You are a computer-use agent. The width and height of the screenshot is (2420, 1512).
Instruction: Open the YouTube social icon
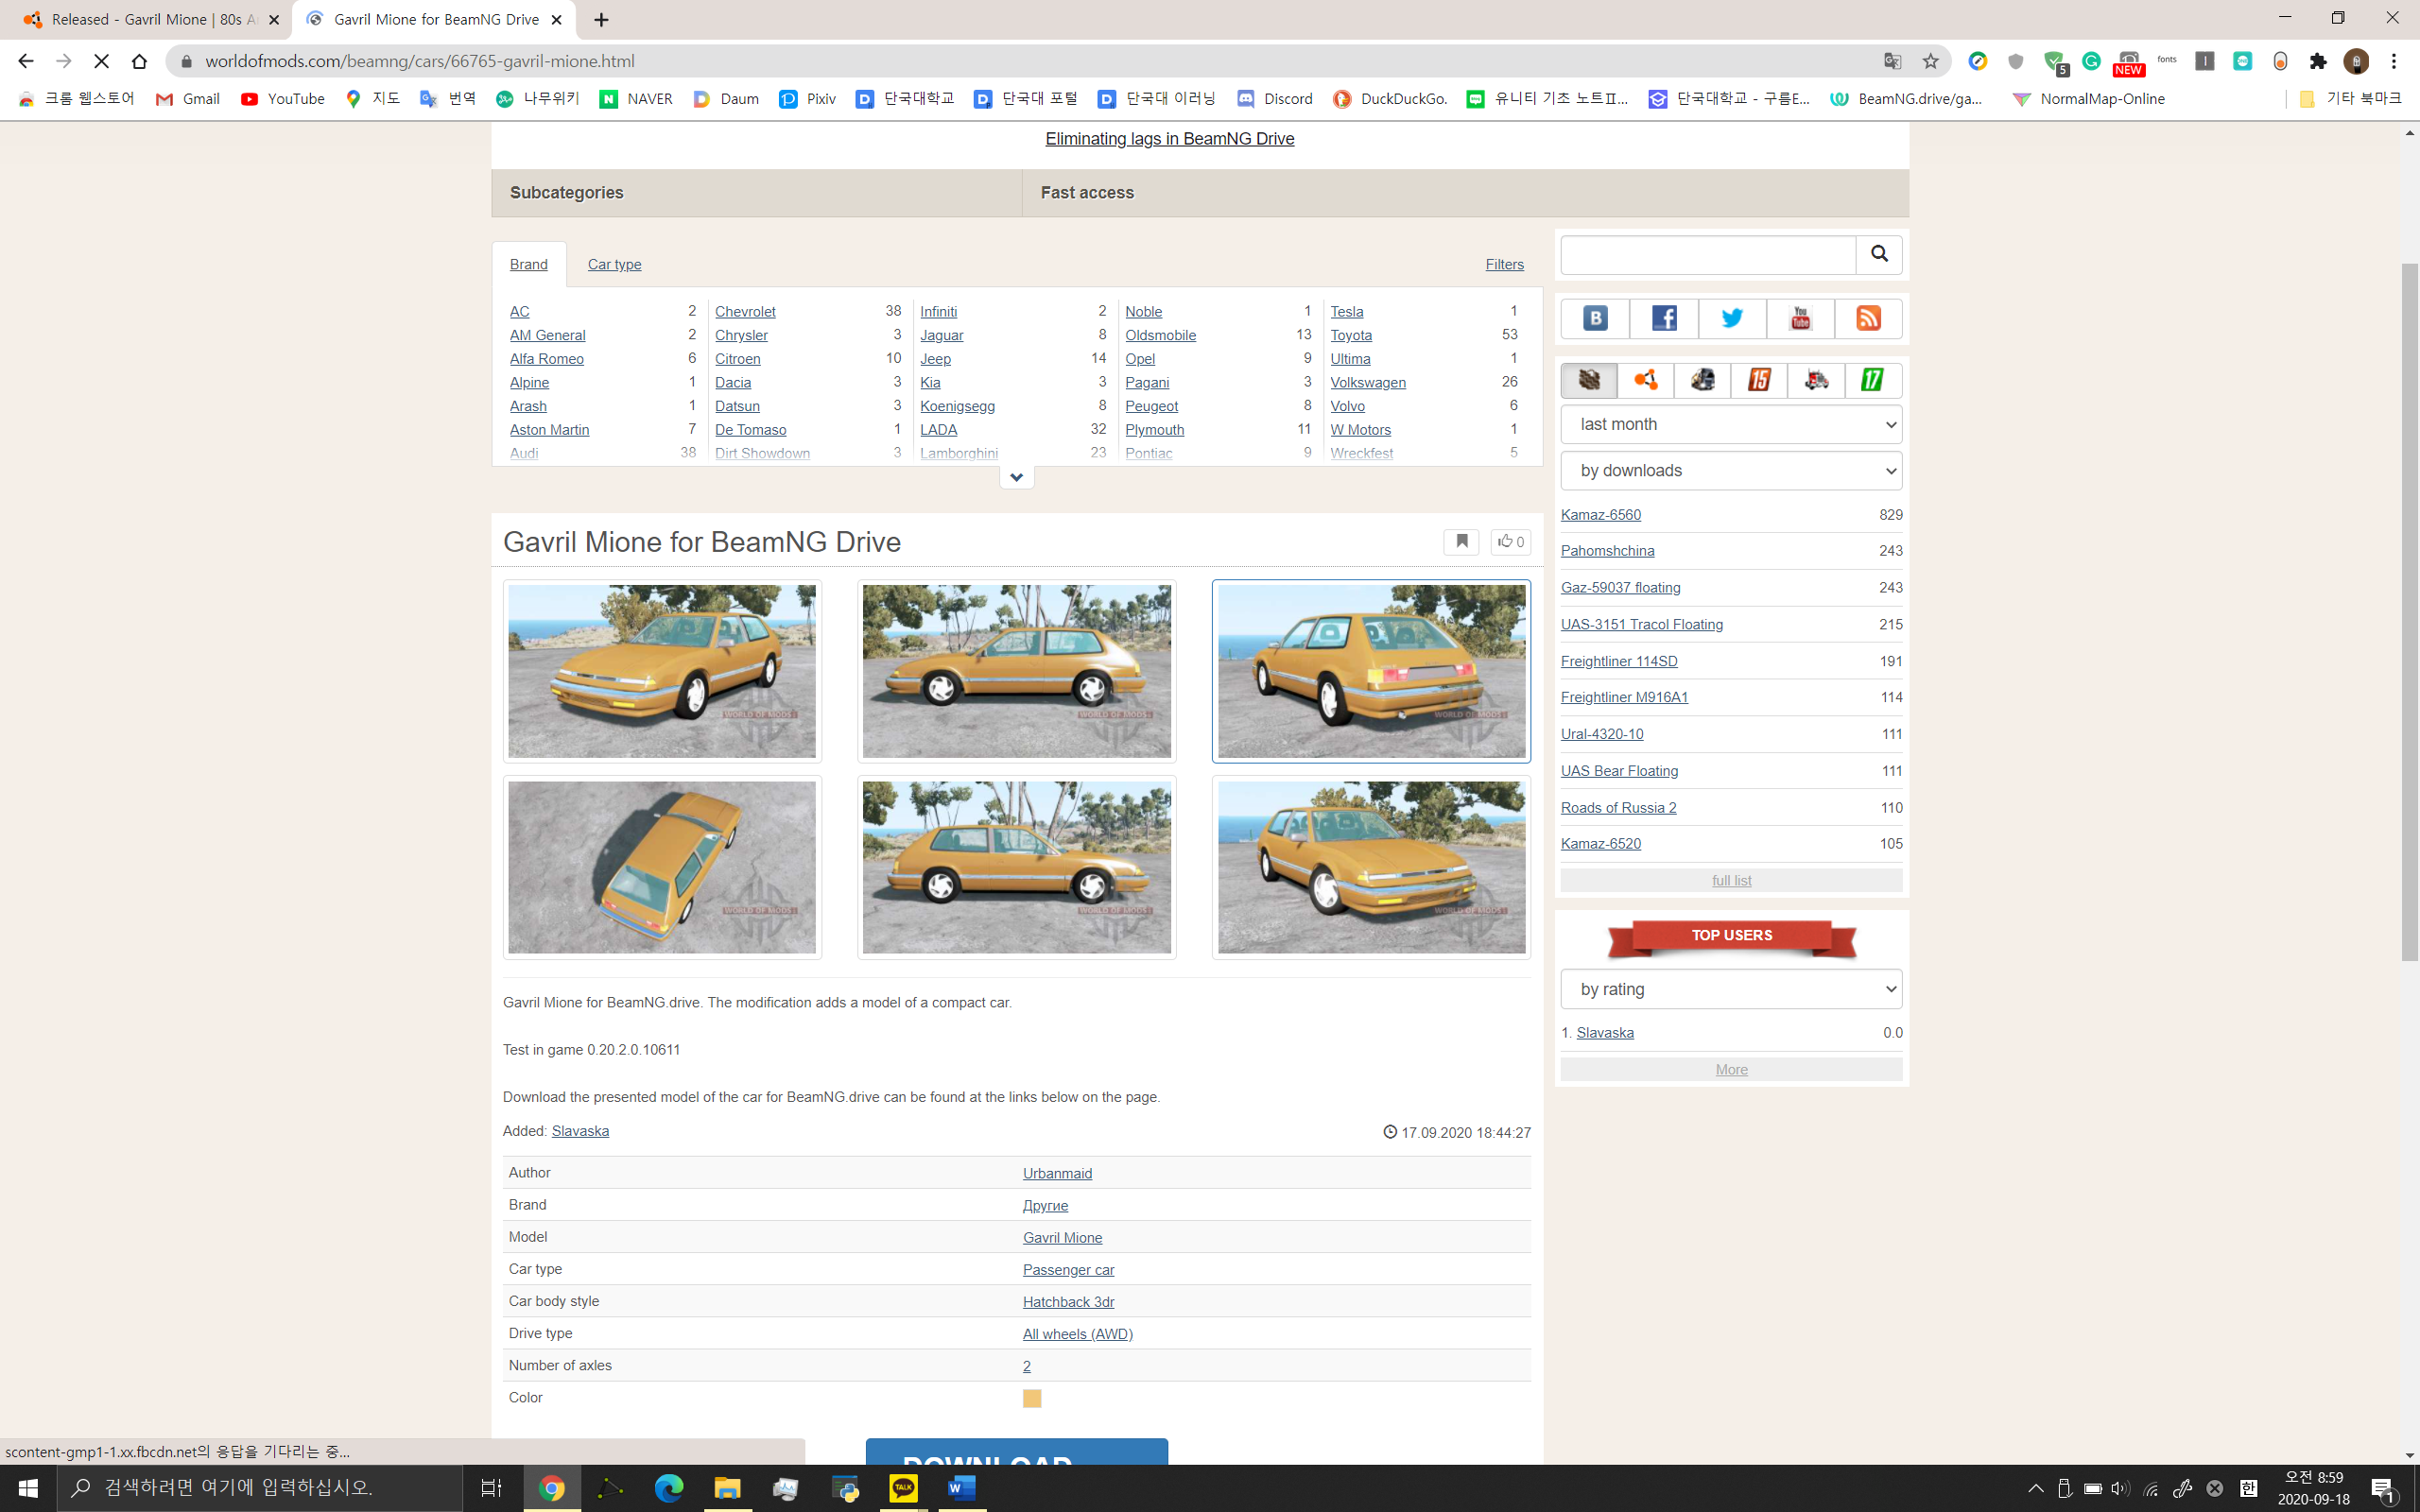1800,318
